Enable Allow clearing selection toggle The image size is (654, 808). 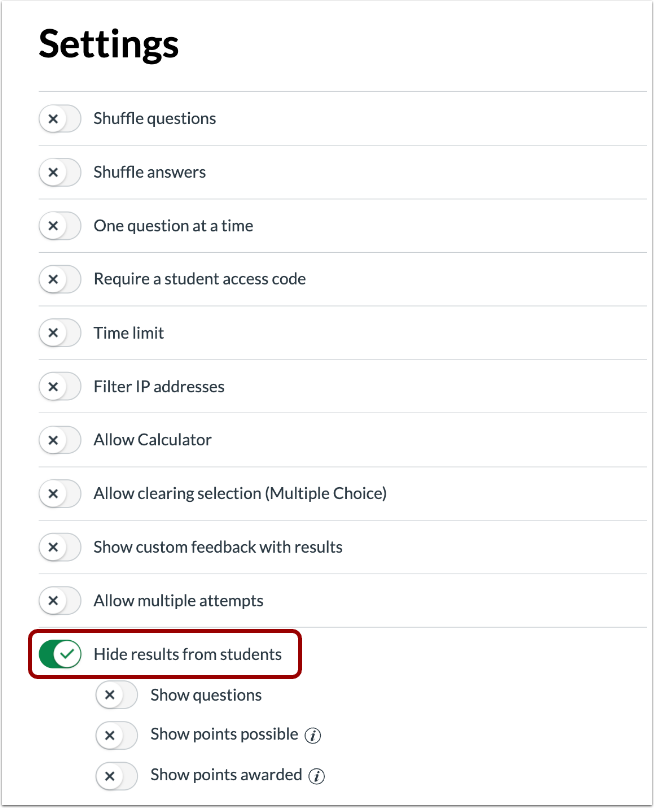59,493
